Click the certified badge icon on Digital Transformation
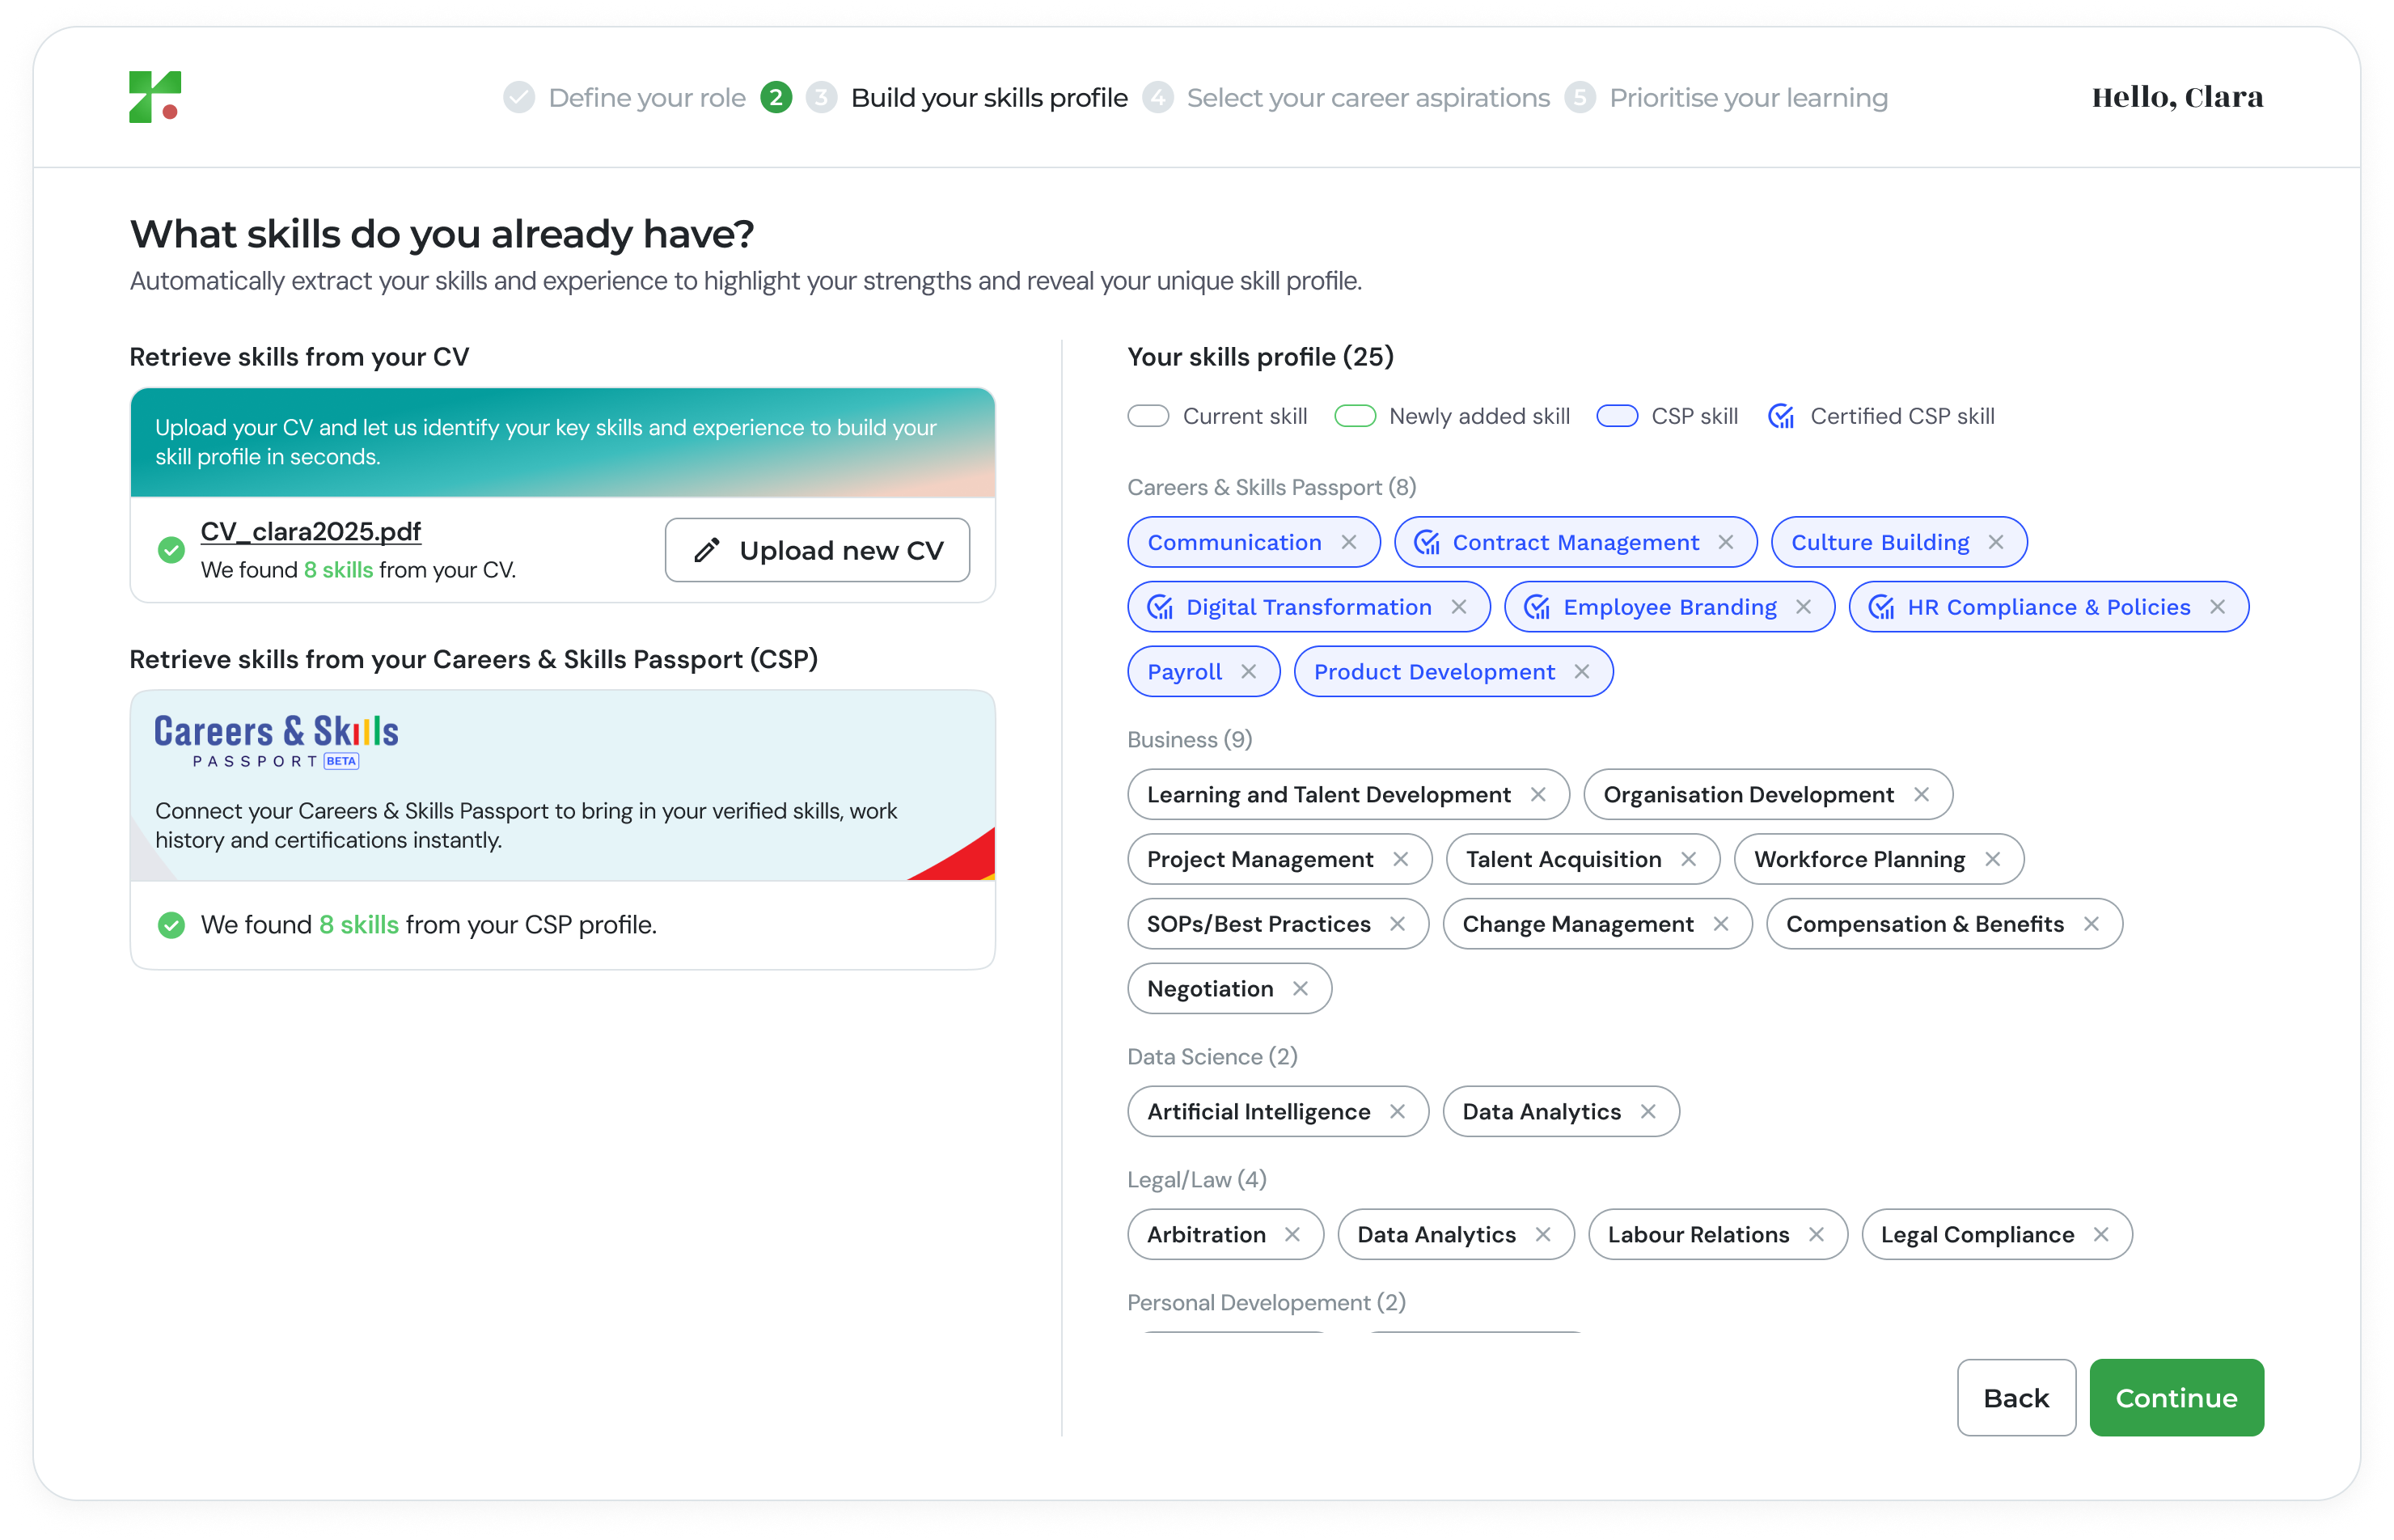The height and width of the screenshot is (1540, 2394). point(1160,607)
